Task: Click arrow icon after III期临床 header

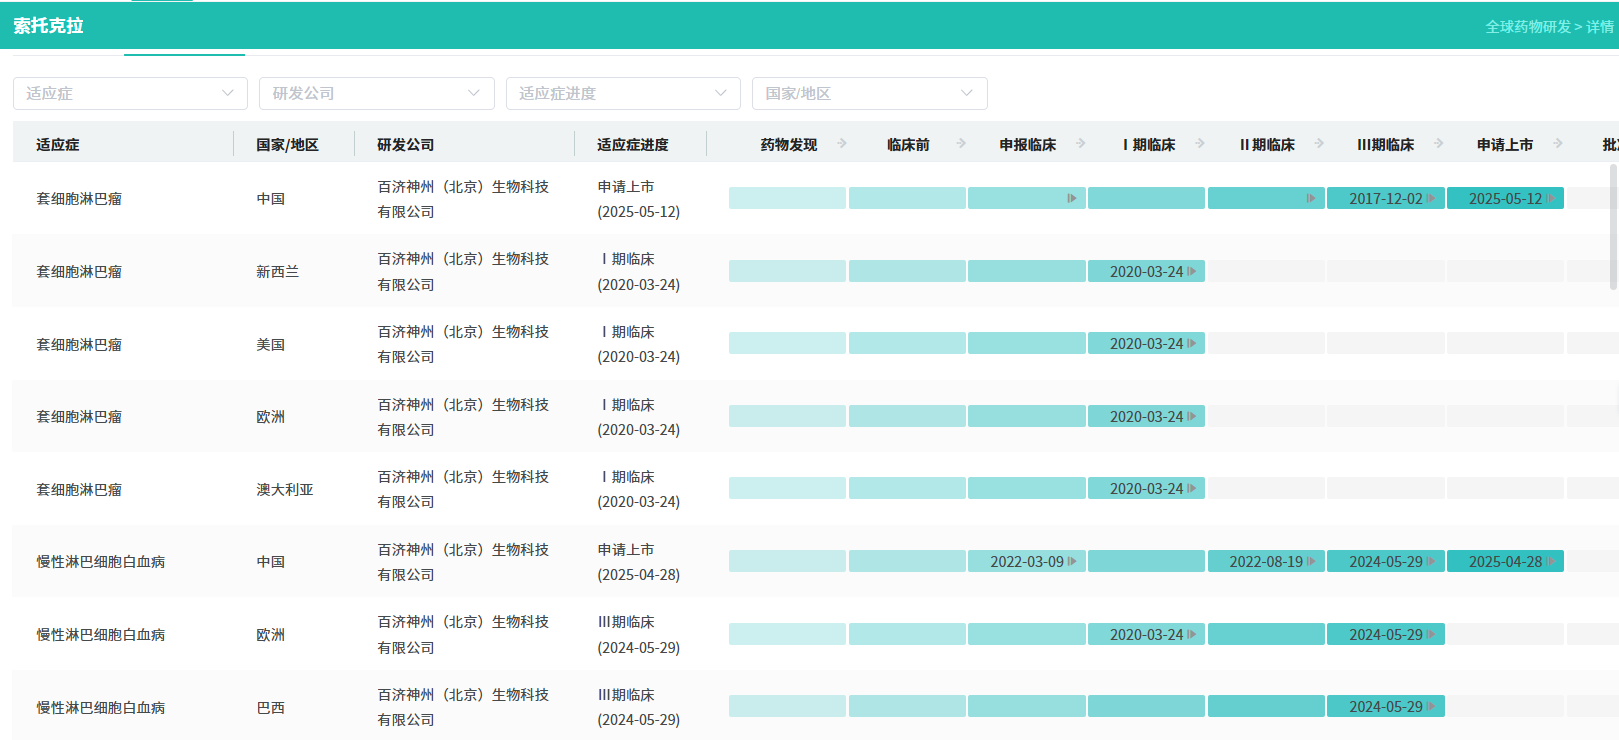Action: click(1439, 144)
